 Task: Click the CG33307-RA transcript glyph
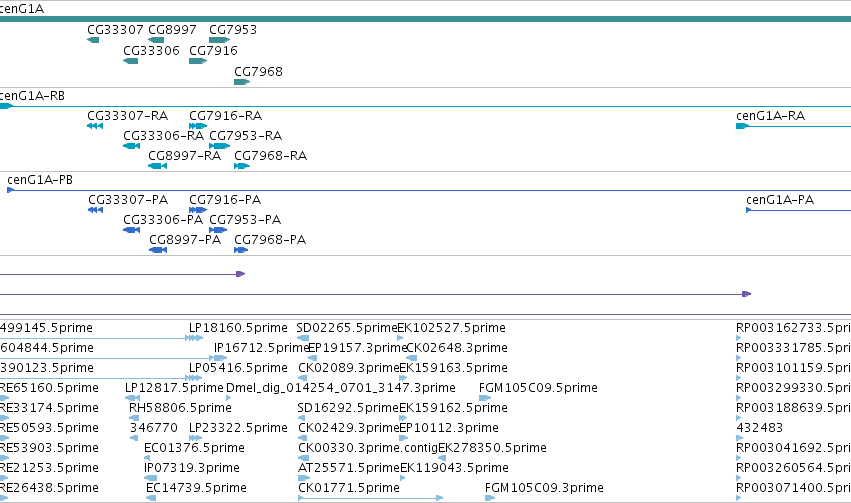(x=95, y=126)
